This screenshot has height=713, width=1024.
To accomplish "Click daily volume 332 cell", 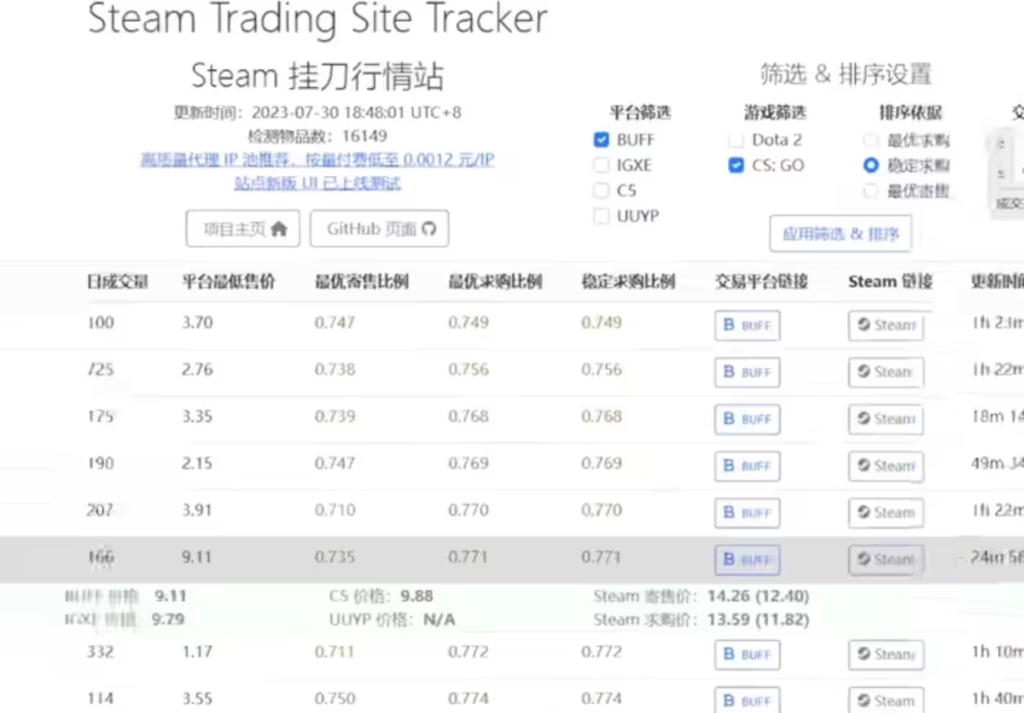I will (101, 652).
